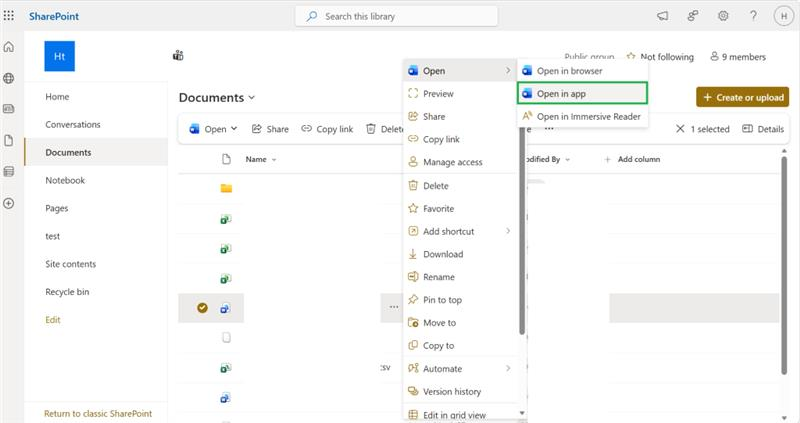The image size is (800, 423).
Task: Select Share in context menu
Action: [459, 116]
